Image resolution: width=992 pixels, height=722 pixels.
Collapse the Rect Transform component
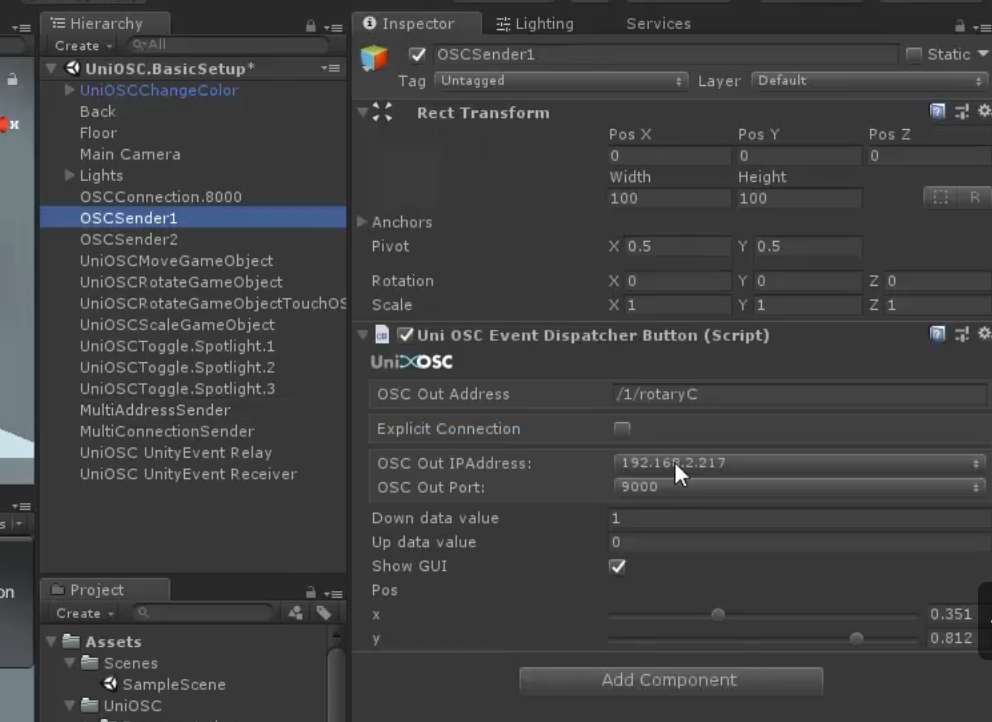click(x=363, y=112)
